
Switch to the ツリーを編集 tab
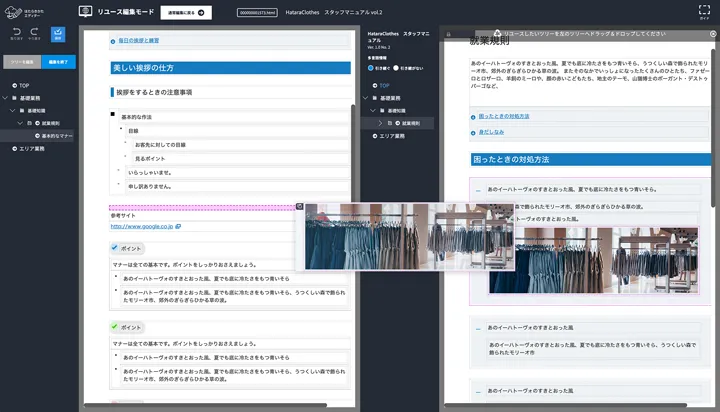18,62
